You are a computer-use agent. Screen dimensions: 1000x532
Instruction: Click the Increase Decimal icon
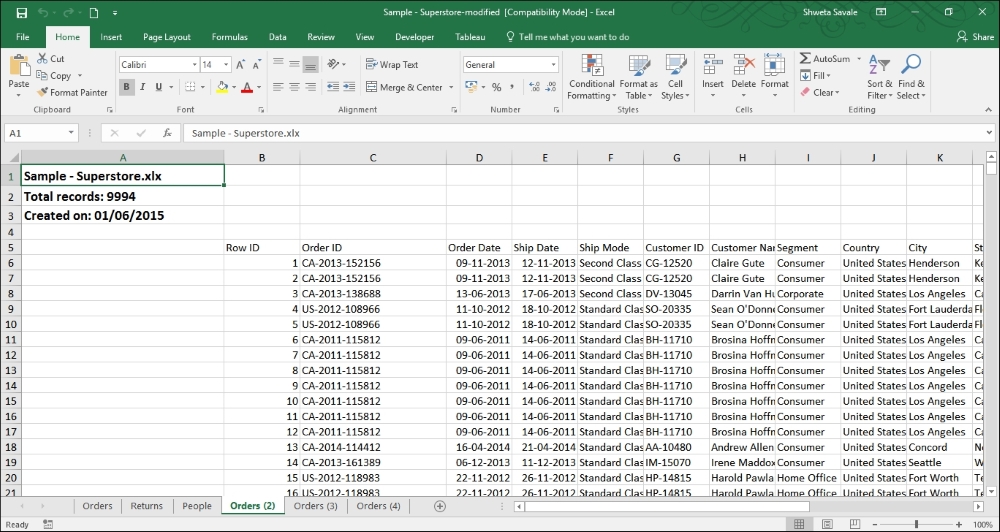534,87
